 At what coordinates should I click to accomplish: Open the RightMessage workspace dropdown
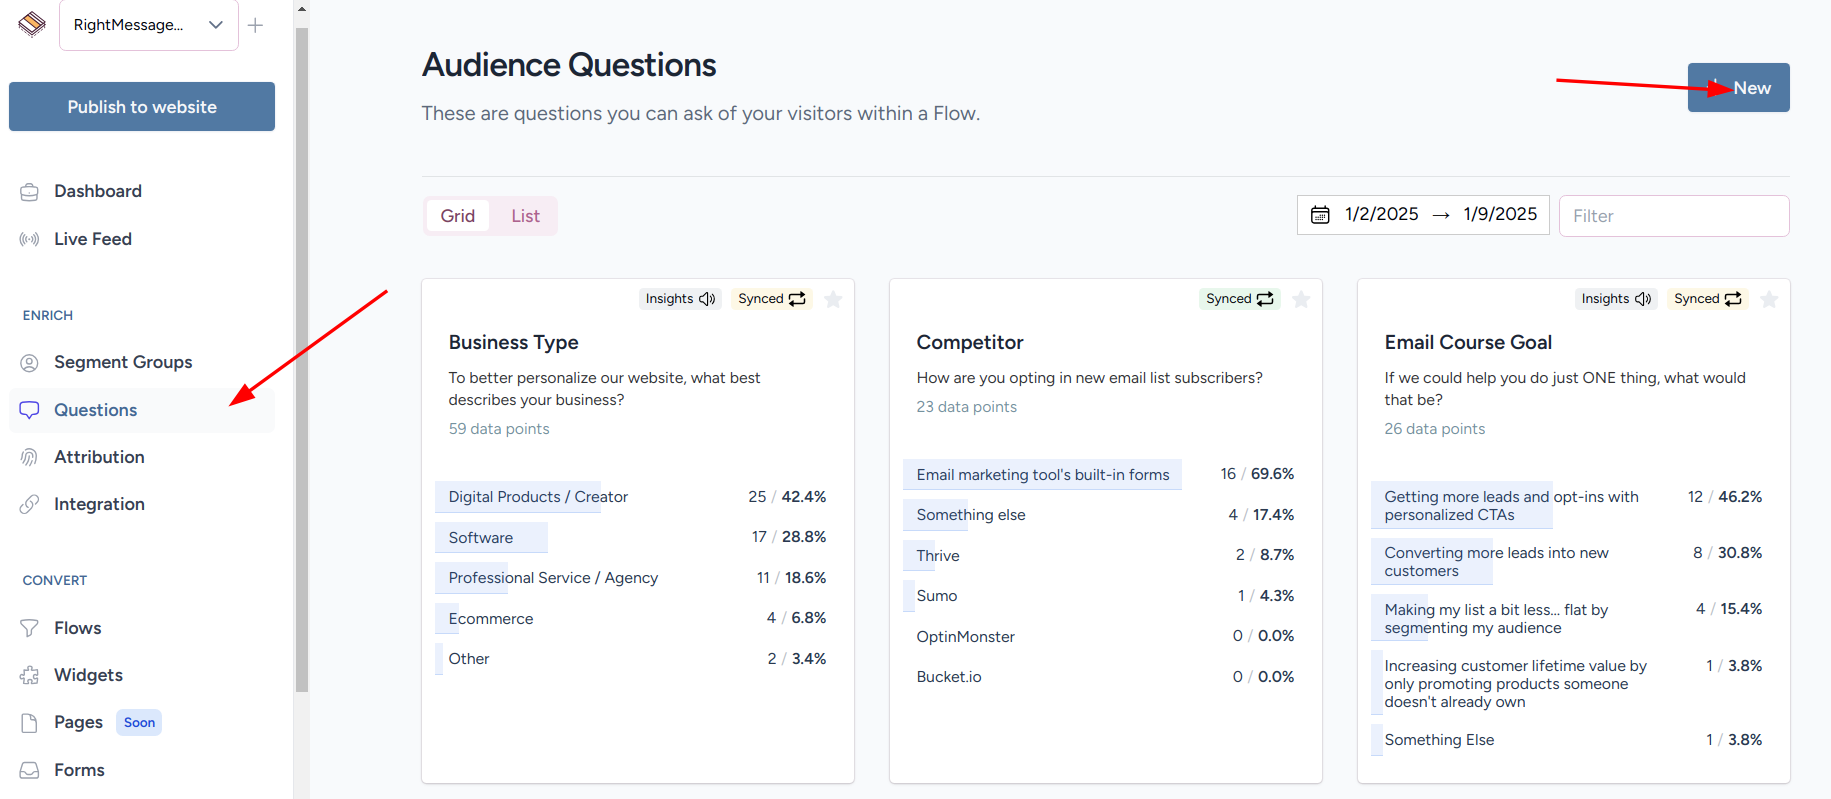(x=148, y=25)
